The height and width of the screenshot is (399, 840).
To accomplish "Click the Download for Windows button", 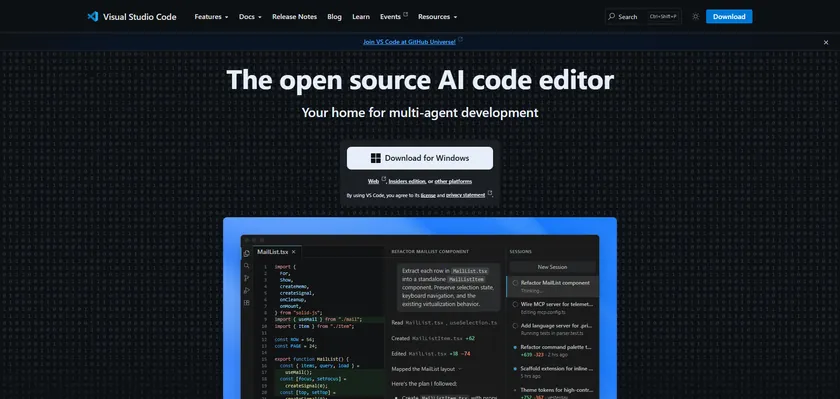I will click(420, 158).
